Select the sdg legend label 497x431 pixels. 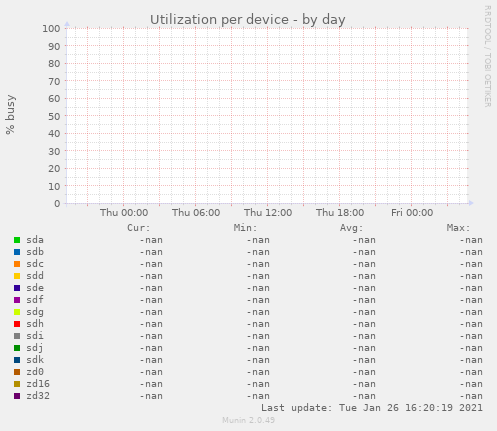[x=35, y=312]
